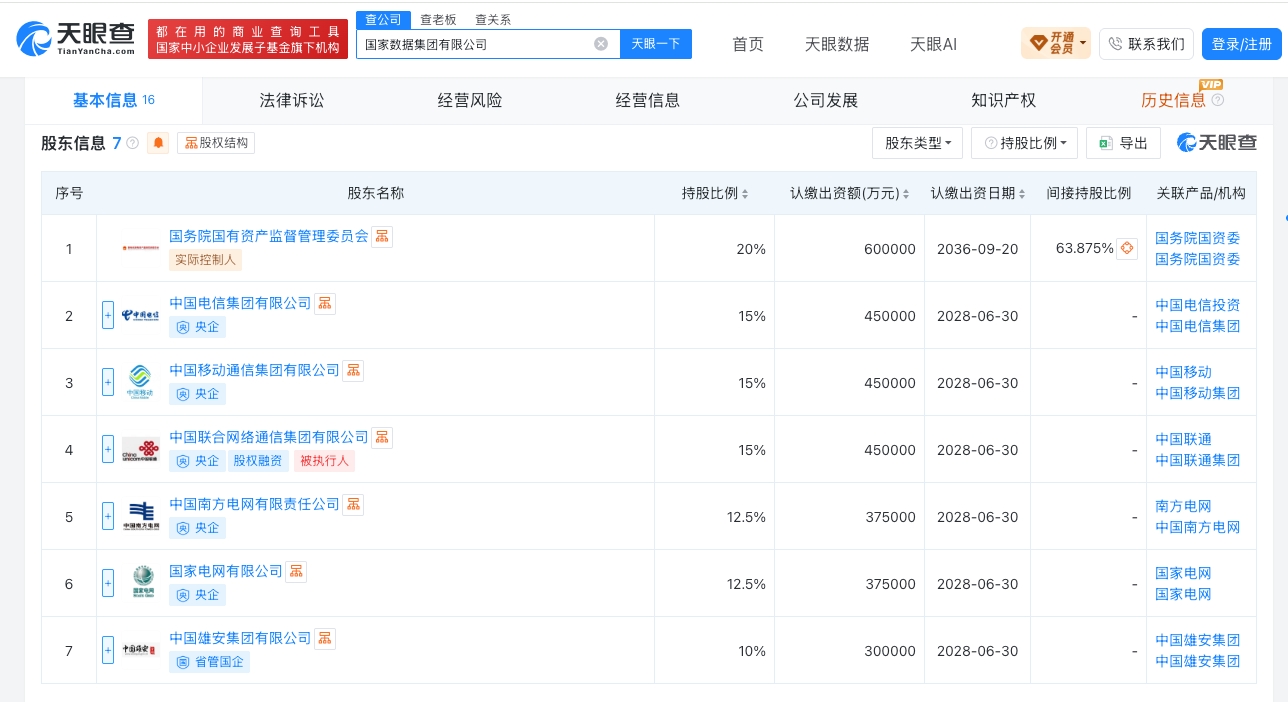Open equity structure icon beside 中国移动通信集团有限公司
1288x702 pixels.
coord(353,371)
